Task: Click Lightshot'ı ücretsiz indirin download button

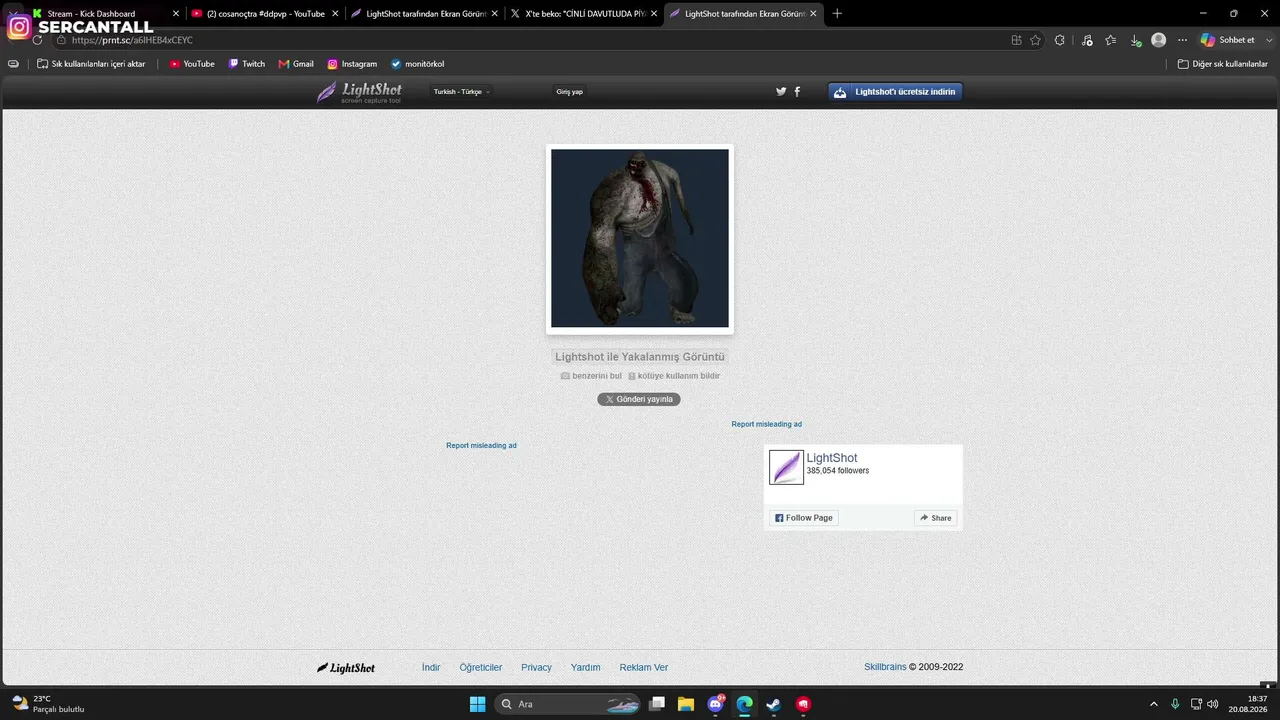Action: [895, 92]
